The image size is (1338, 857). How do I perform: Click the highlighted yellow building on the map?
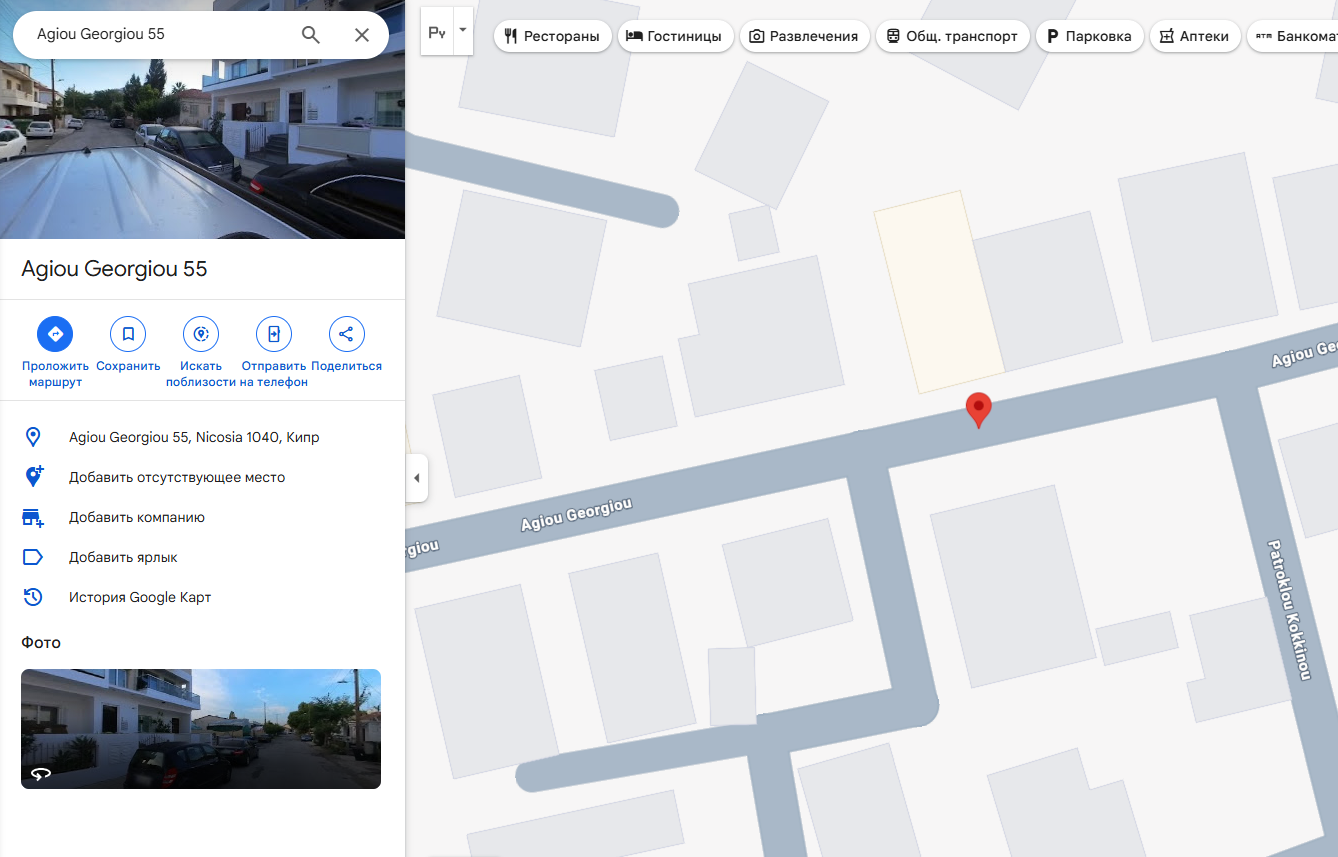pos(939,292)
